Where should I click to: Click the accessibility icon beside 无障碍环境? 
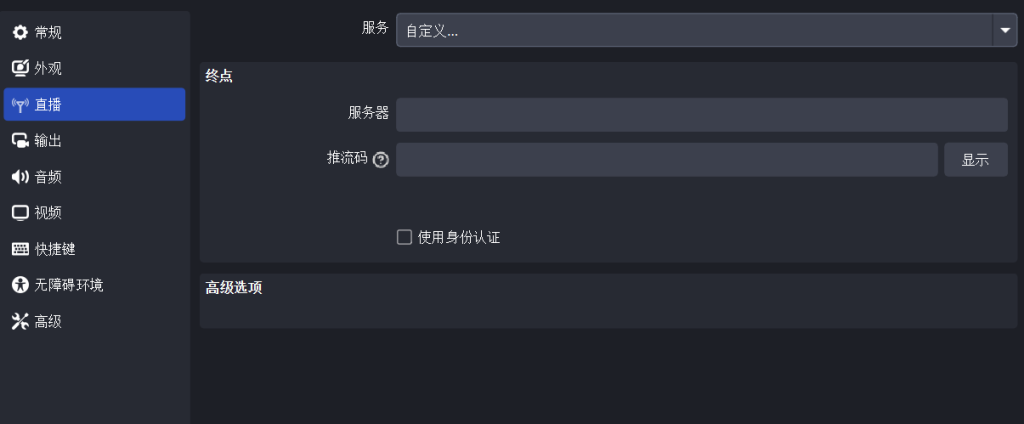coord(21,285)
